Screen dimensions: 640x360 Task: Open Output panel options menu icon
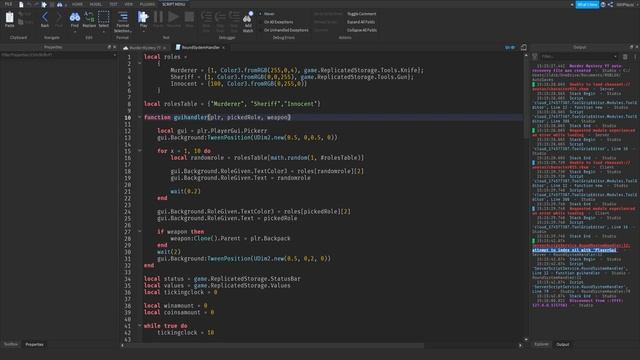(635, 57)
